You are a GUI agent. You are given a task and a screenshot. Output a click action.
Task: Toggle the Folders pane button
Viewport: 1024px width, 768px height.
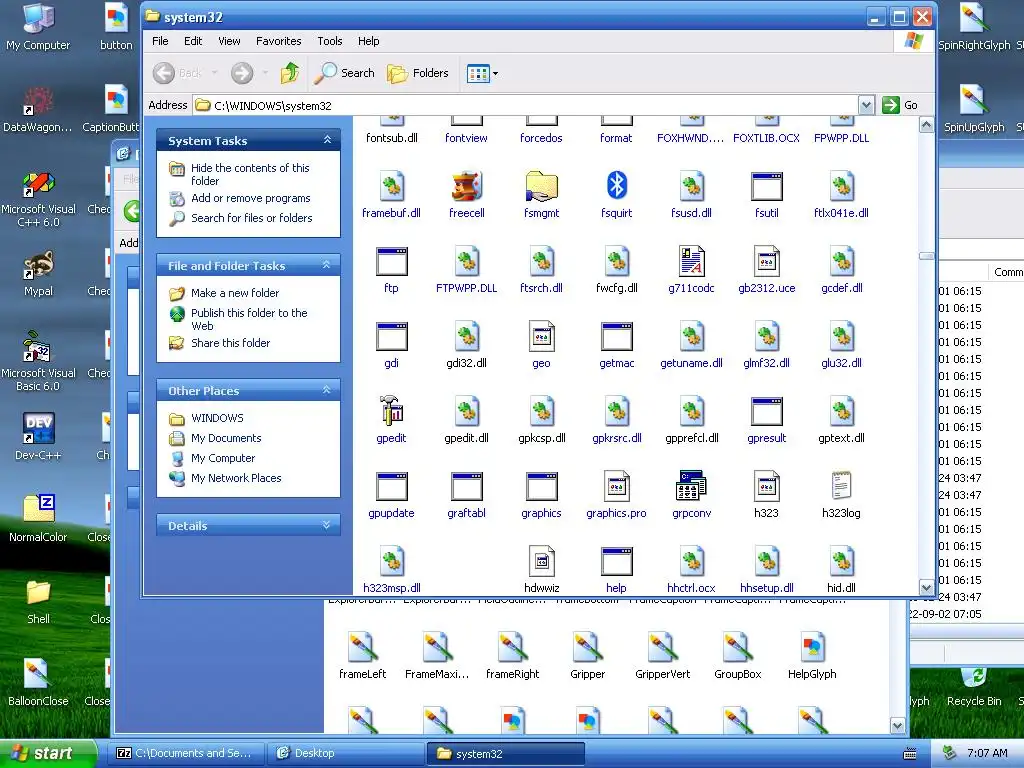pos(418,72)
